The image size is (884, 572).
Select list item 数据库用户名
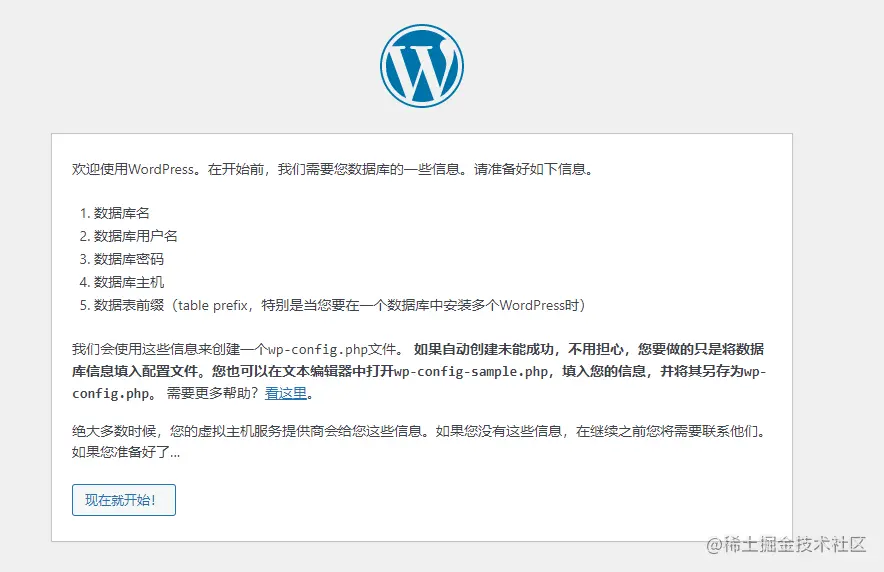click(135, 236)
